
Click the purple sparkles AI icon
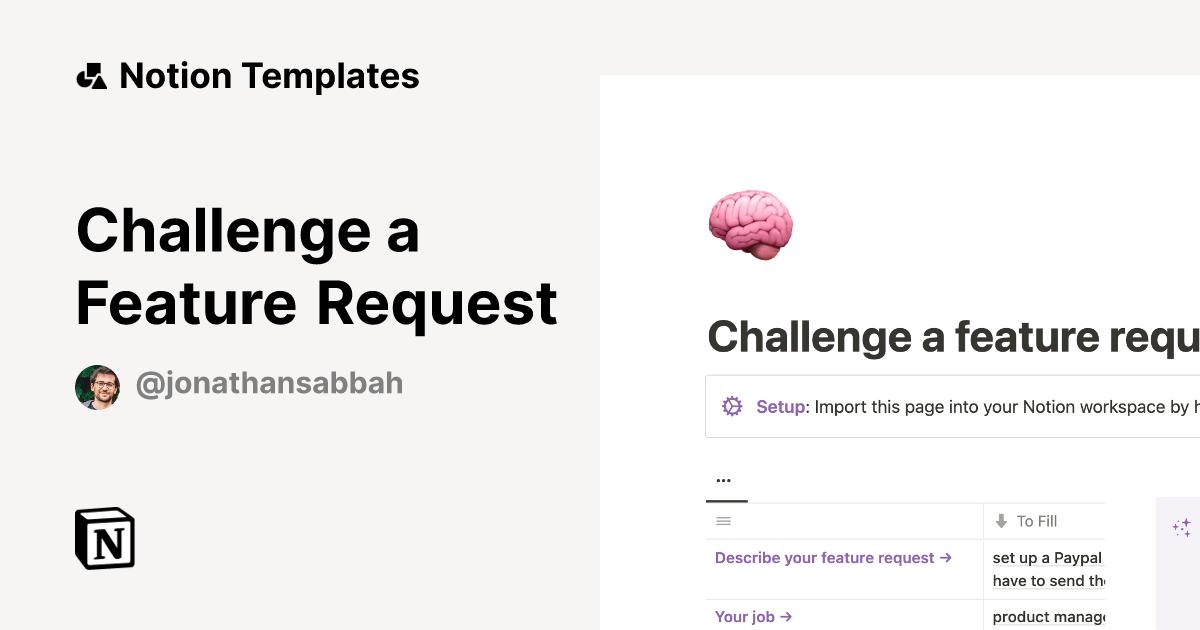click(1181, 528)
